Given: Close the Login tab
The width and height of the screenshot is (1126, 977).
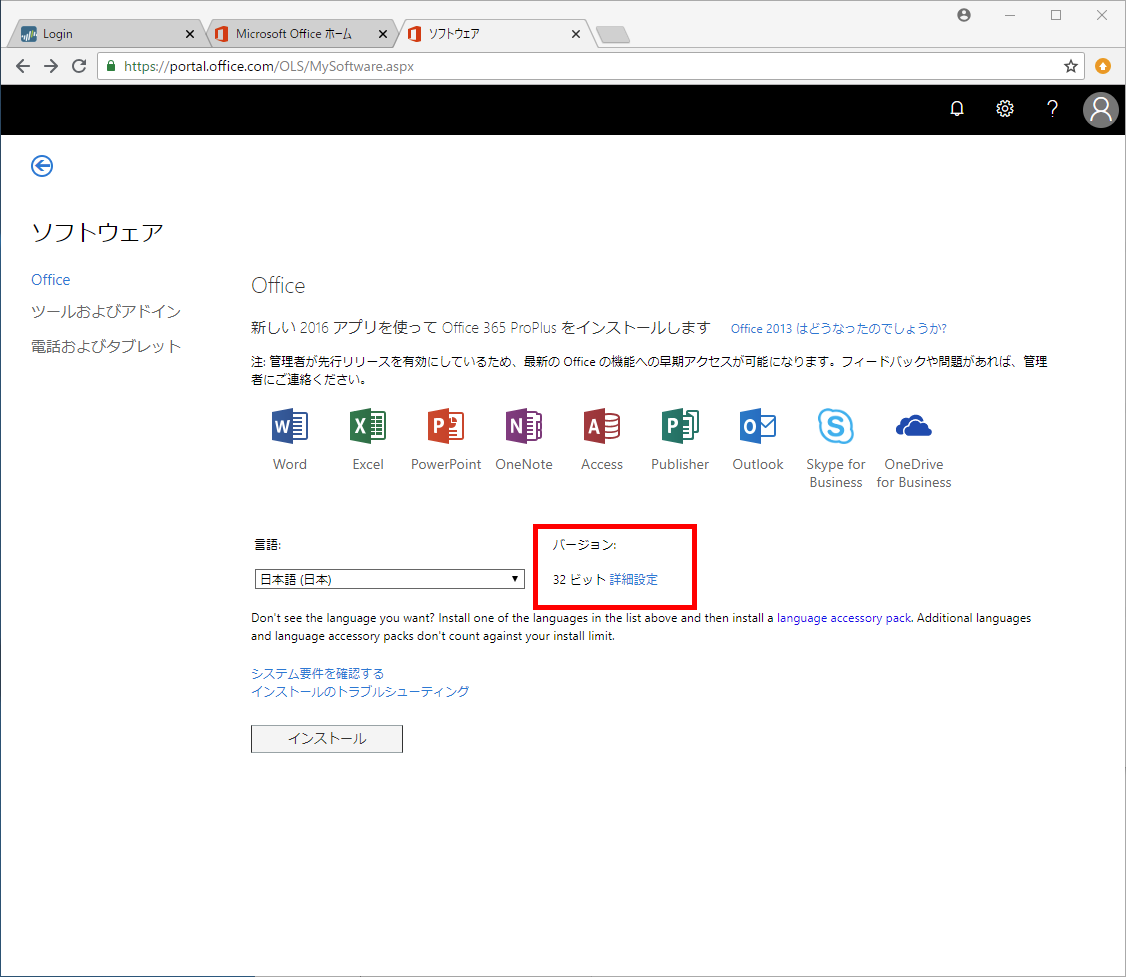Looking at the screenshot, I should coord(190,34).
